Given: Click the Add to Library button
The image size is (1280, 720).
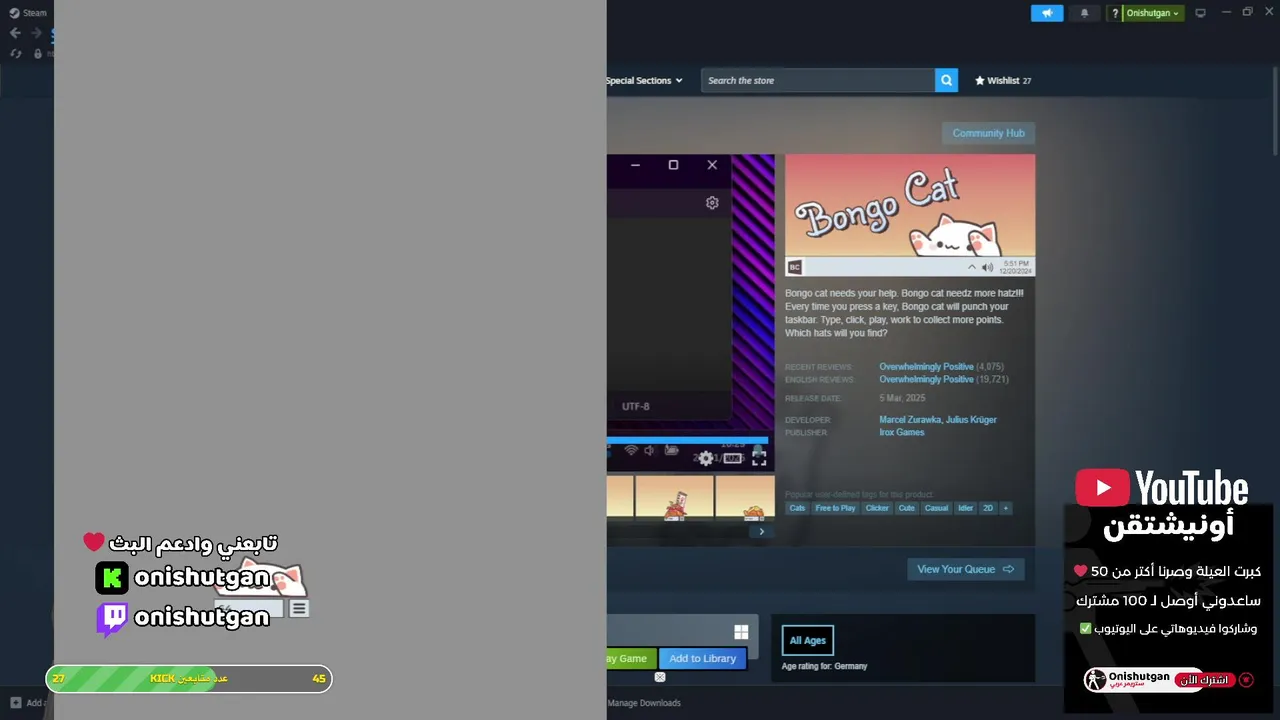Looking at the screenshot, I should point(702,658).
